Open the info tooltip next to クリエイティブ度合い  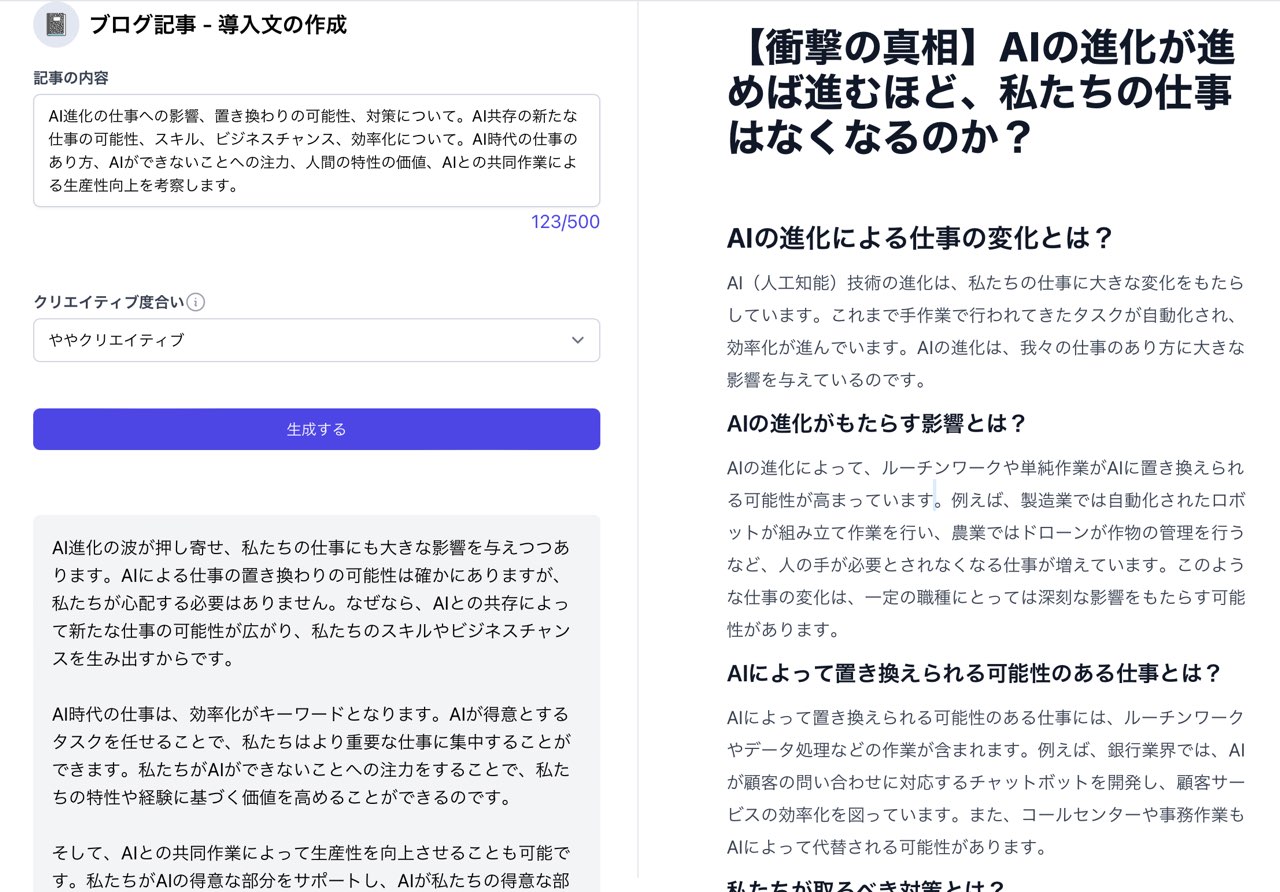coord(196,301)
